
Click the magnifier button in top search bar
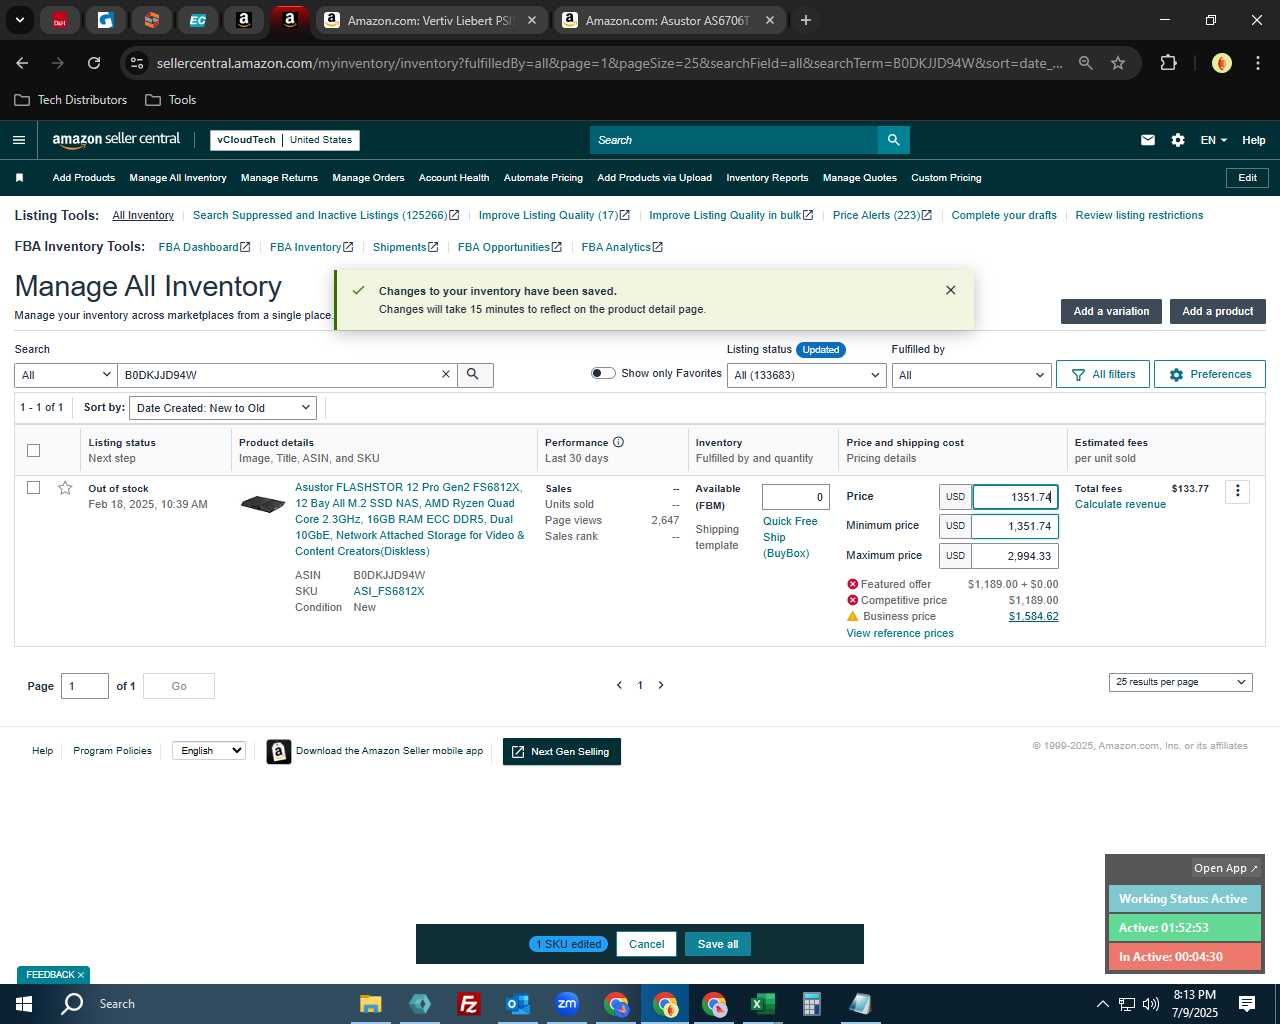(x=894, y=140)
